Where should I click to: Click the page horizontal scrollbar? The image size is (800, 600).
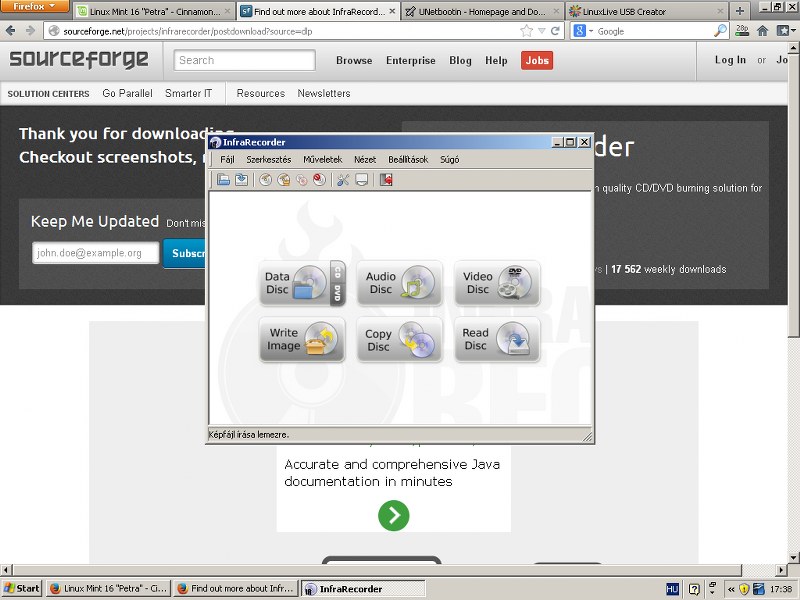[x=377, y=569]
